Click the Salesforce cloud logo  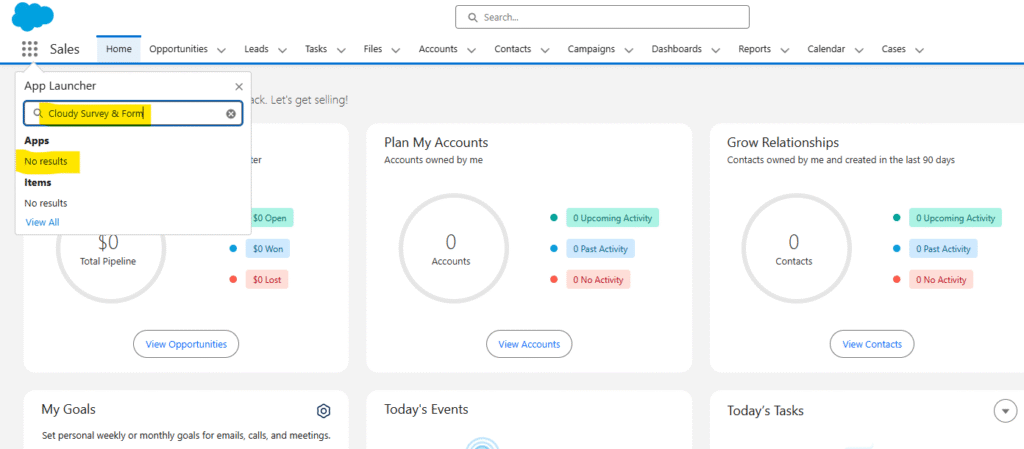coord(33,17)
